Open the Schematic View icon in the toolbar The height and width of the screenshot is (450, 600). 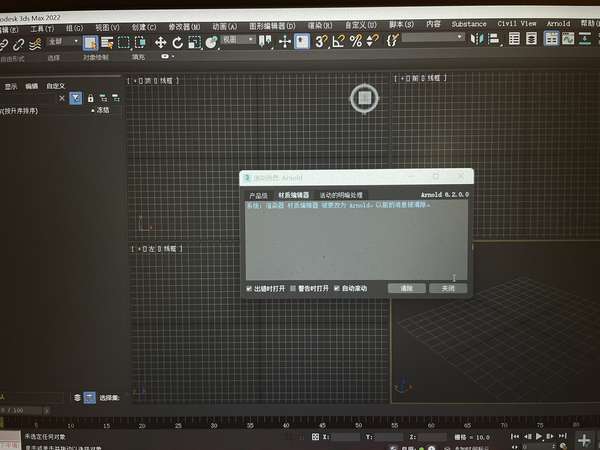(585, 39)
